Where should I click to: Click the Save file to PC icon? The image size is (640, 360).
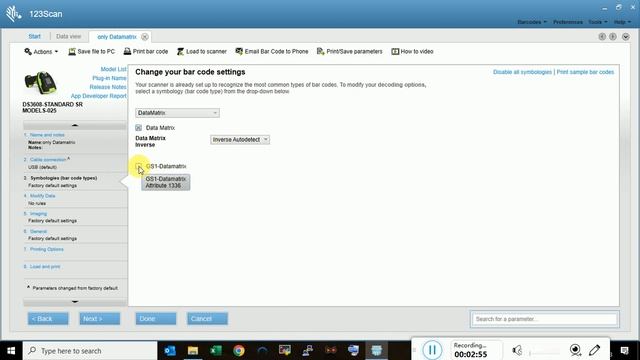tap(72, 51)
